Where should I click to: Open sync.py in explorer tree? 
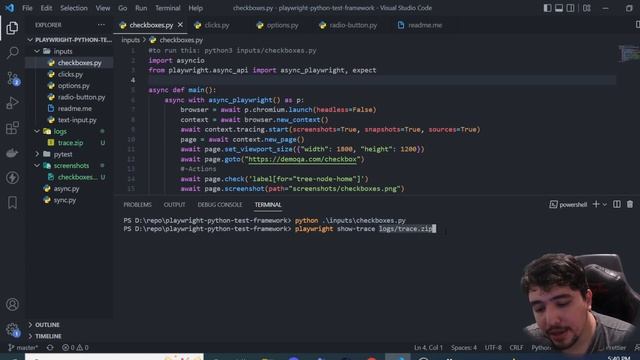[69, 200]
